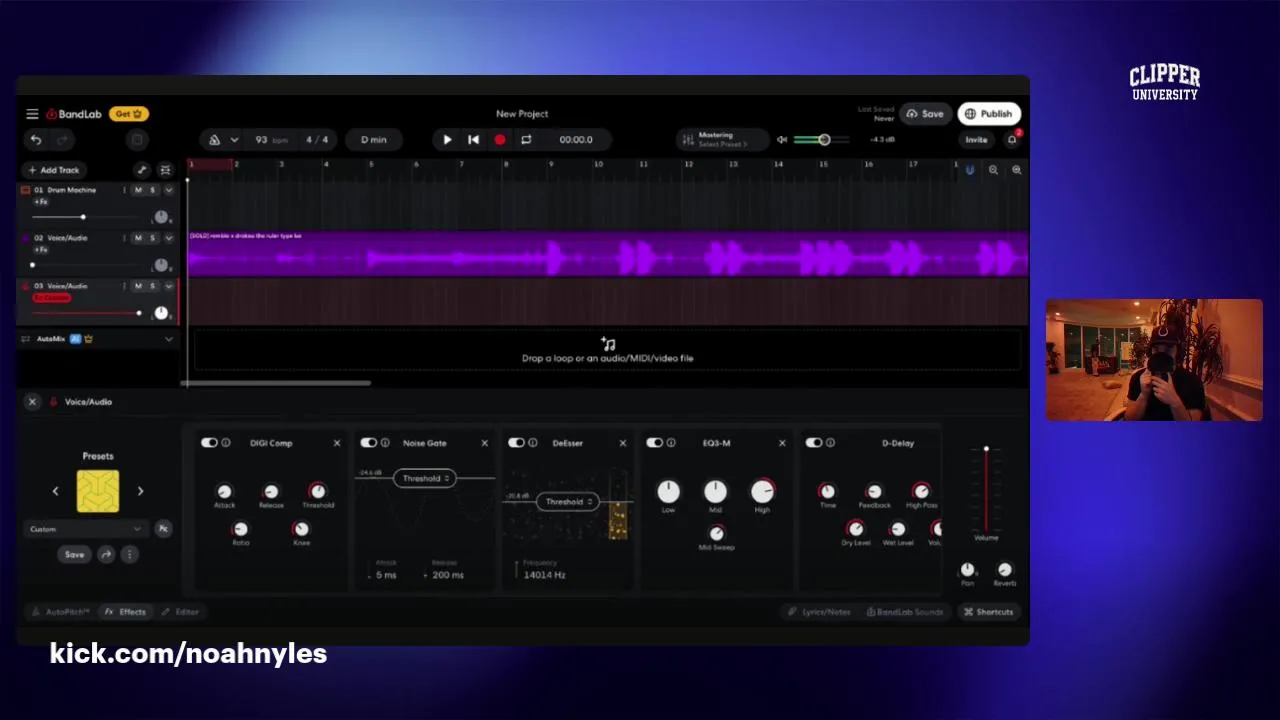Toggle DIGI Comp effect on/off

tap(209, 443)
